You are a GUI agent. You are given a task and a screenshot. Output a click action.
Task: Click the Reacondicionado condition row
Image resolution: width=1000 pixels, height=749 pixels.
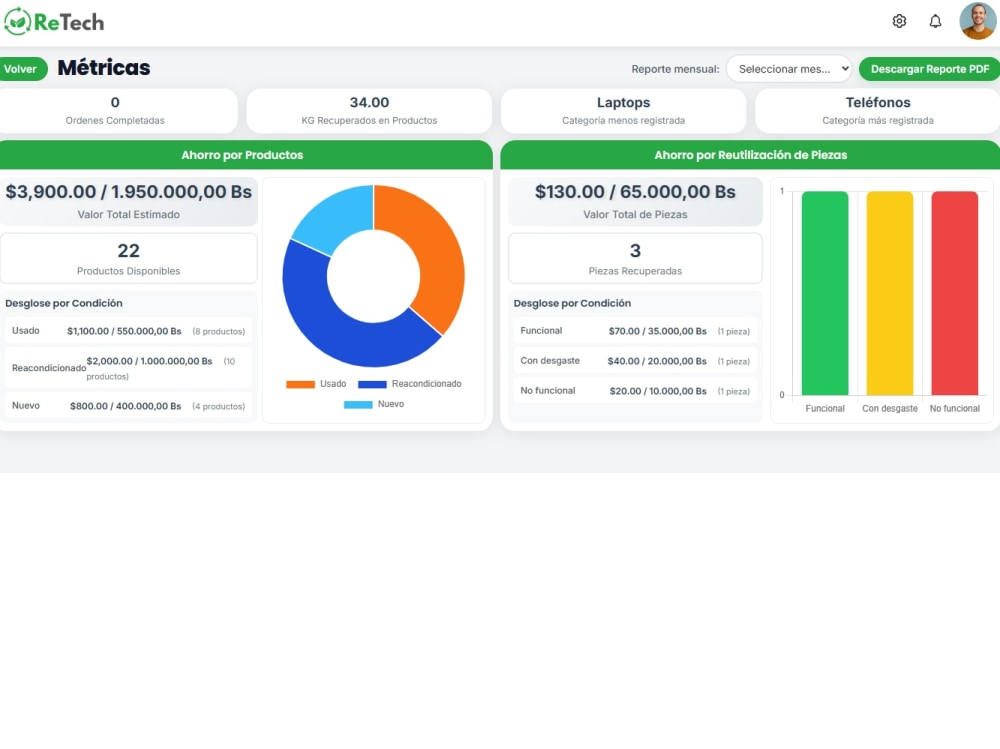[x=128, y=368]
